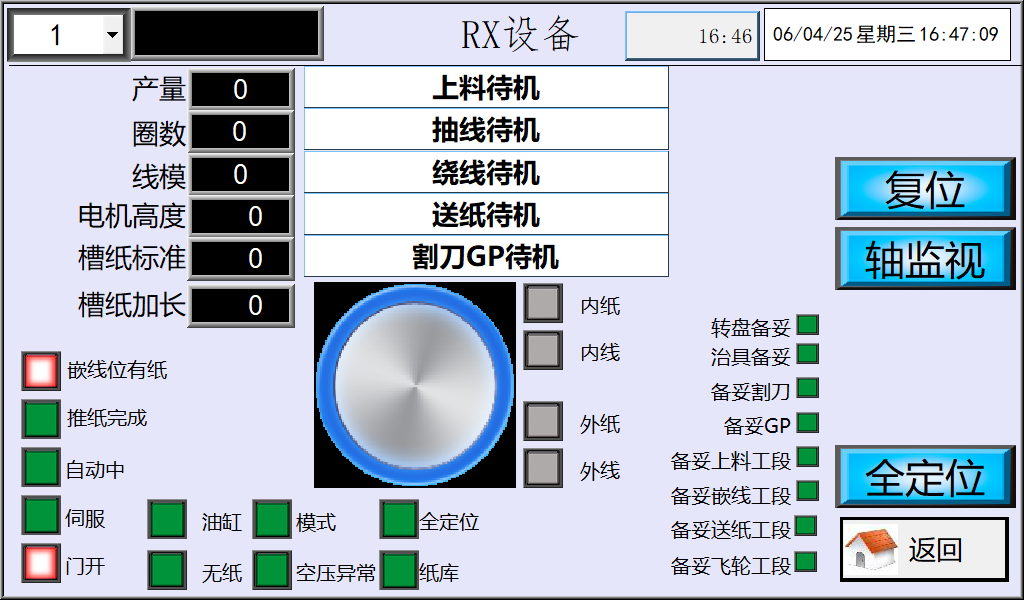
Task: Click the green 油缸 indicator lamp
Action: (167, 520)
